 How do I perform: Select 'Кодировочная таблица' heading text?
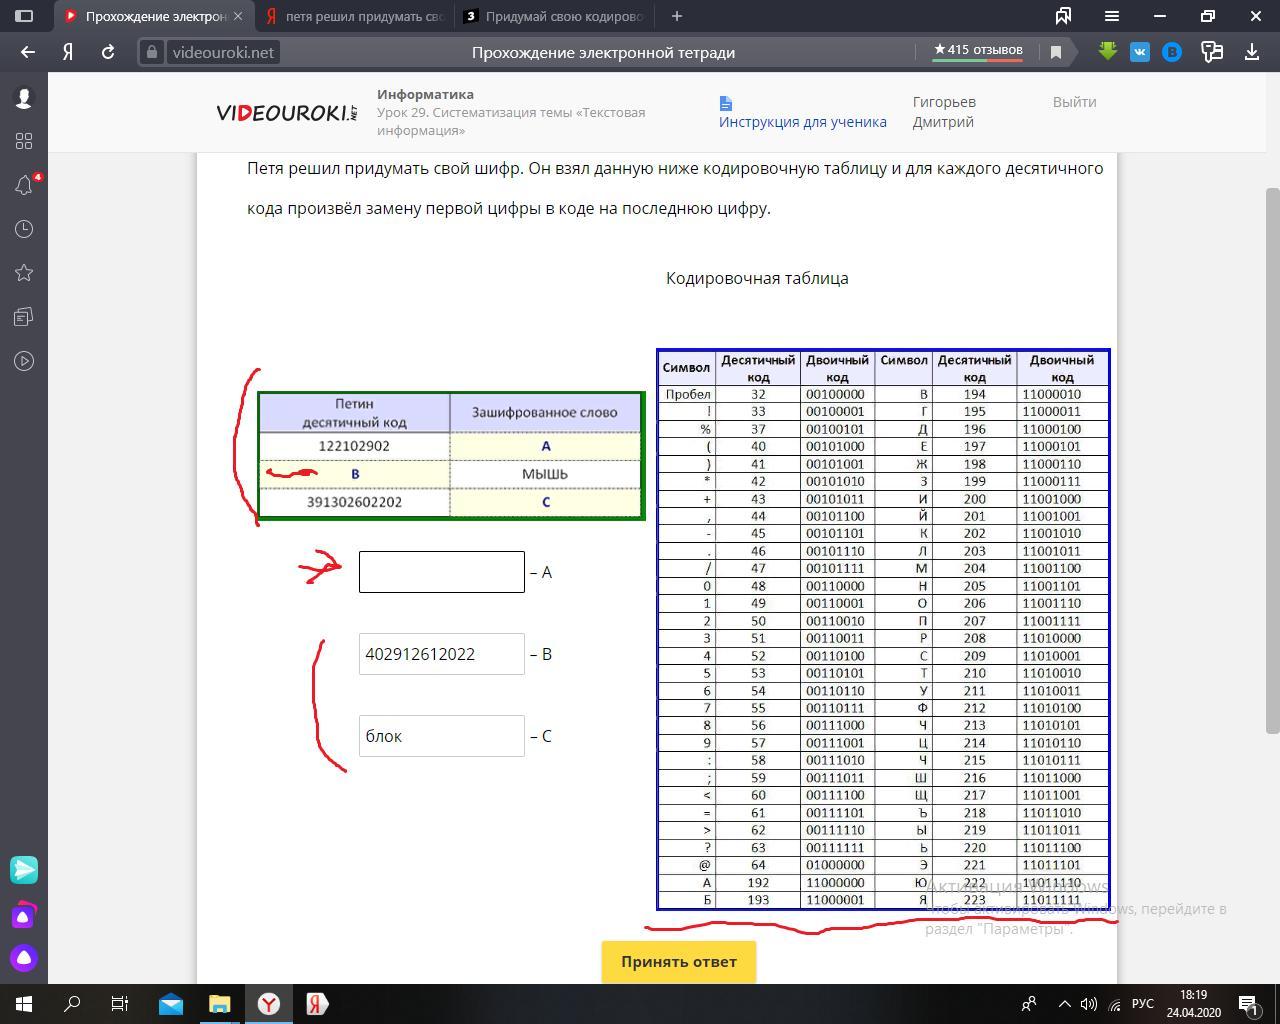[757, 279]
